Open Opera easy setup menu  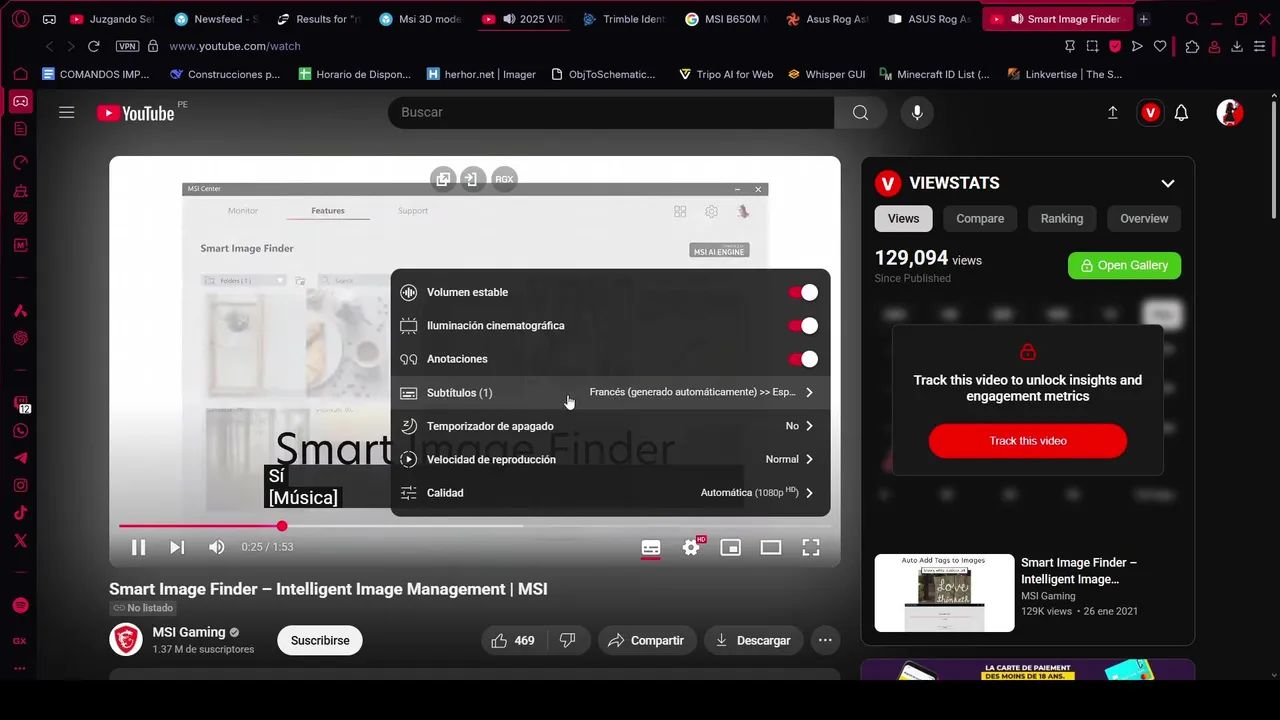pyautogui.click(x=1260, y=46)
